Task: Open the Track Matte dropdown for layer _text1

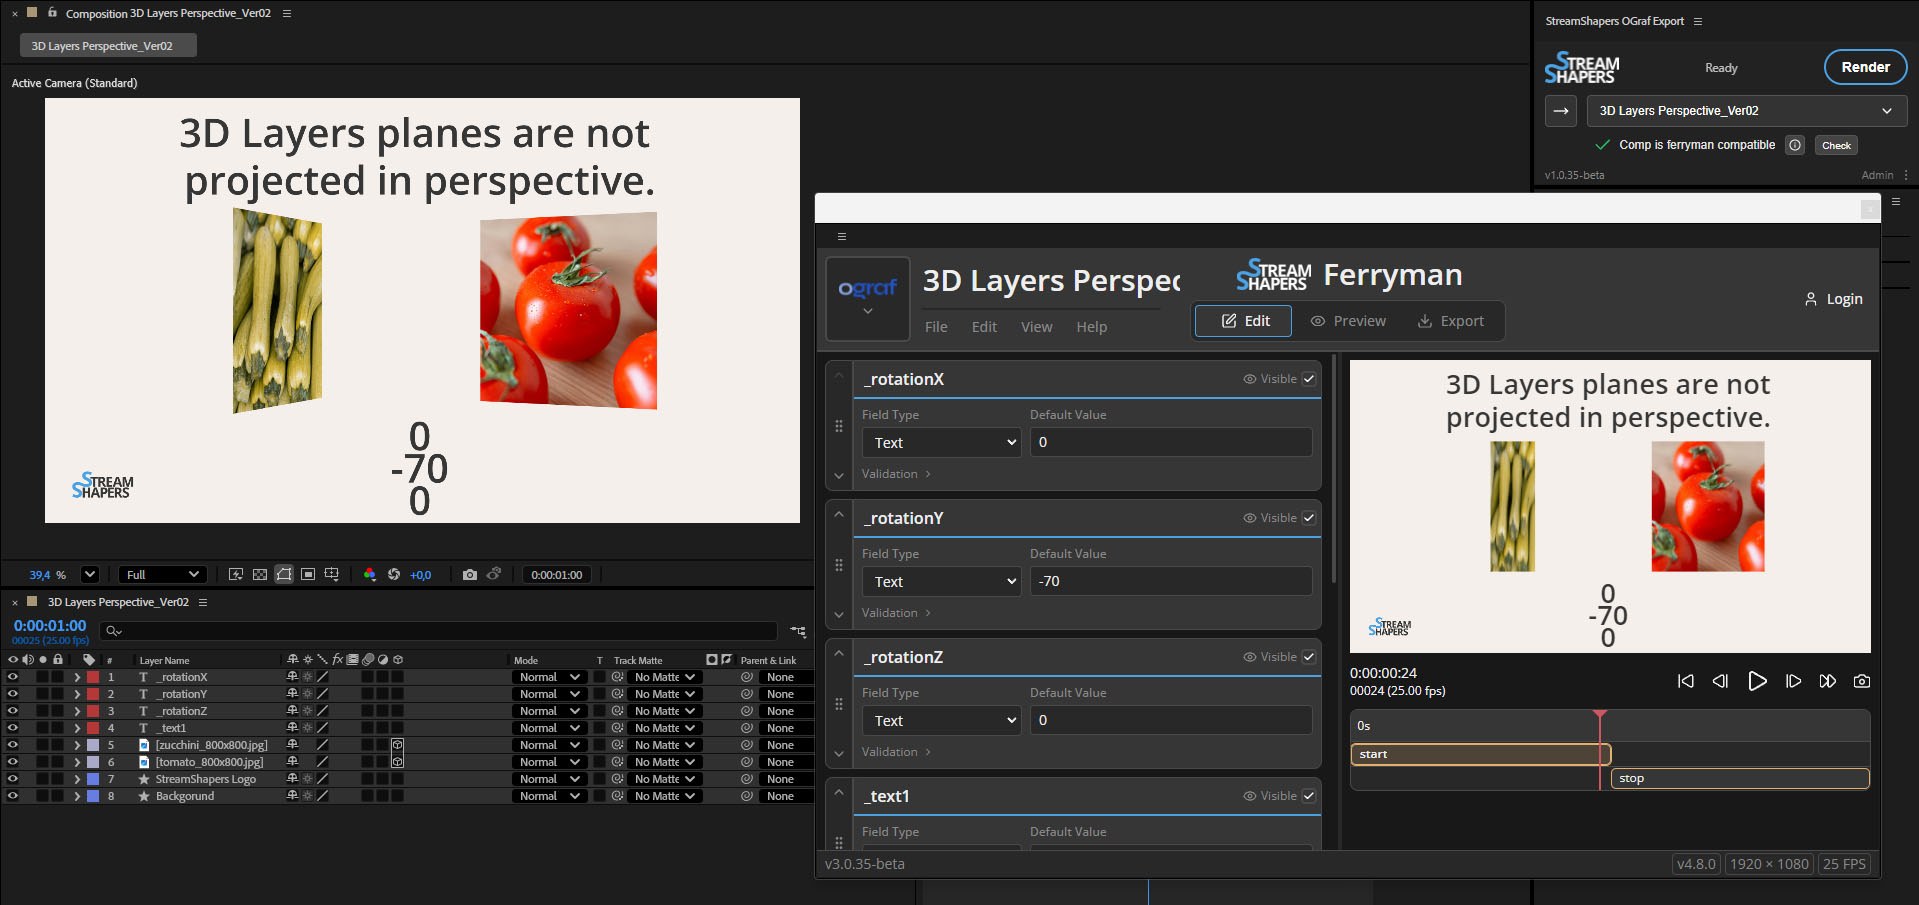Action: [x=665, y=728]
